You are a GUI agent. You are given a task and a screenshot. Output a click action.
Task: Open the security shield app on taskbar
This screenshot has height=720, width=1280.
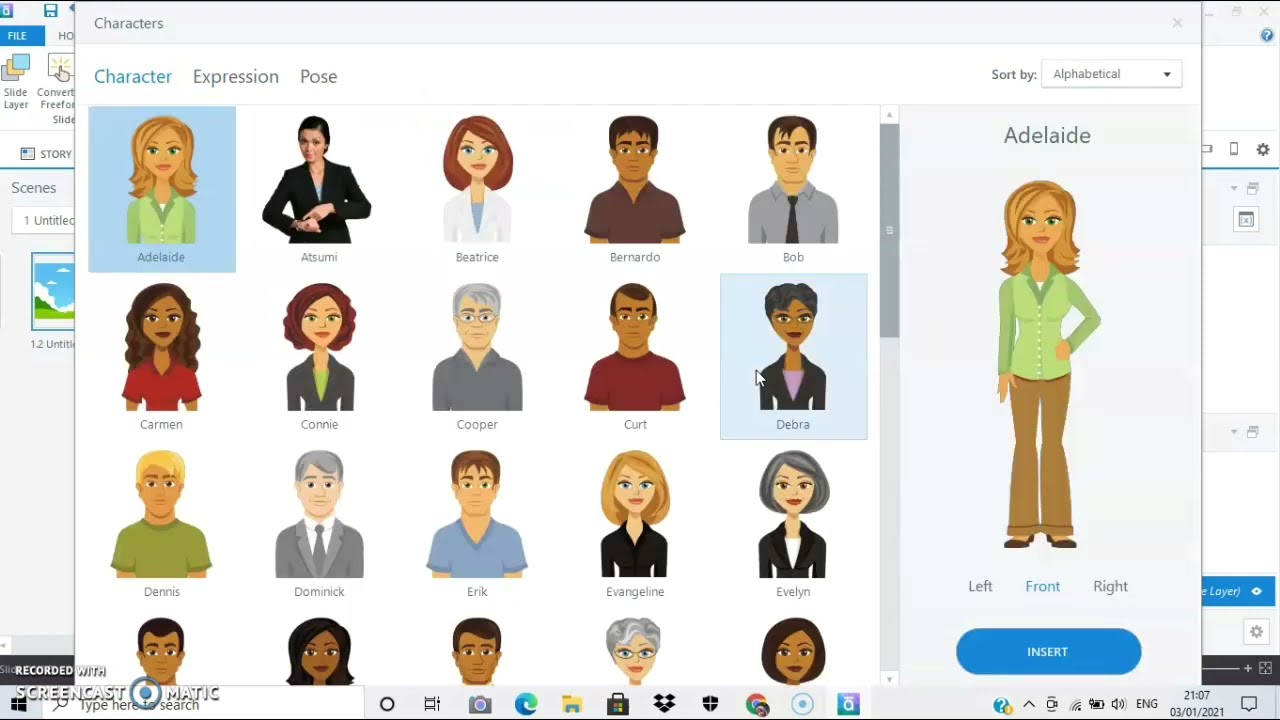point(710,705)
